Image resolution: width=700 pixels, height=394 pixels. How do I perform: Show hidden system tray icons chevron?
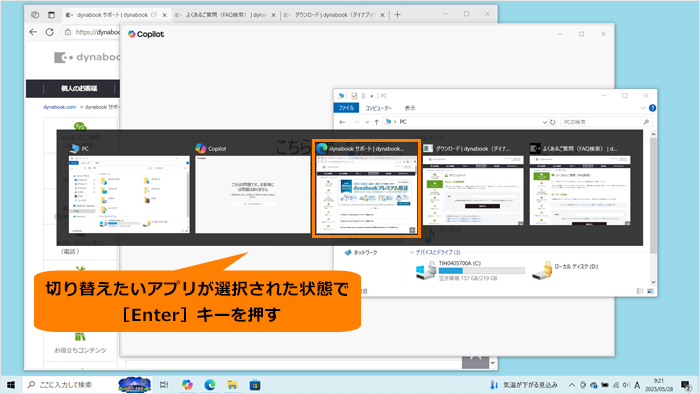point(572,385)
